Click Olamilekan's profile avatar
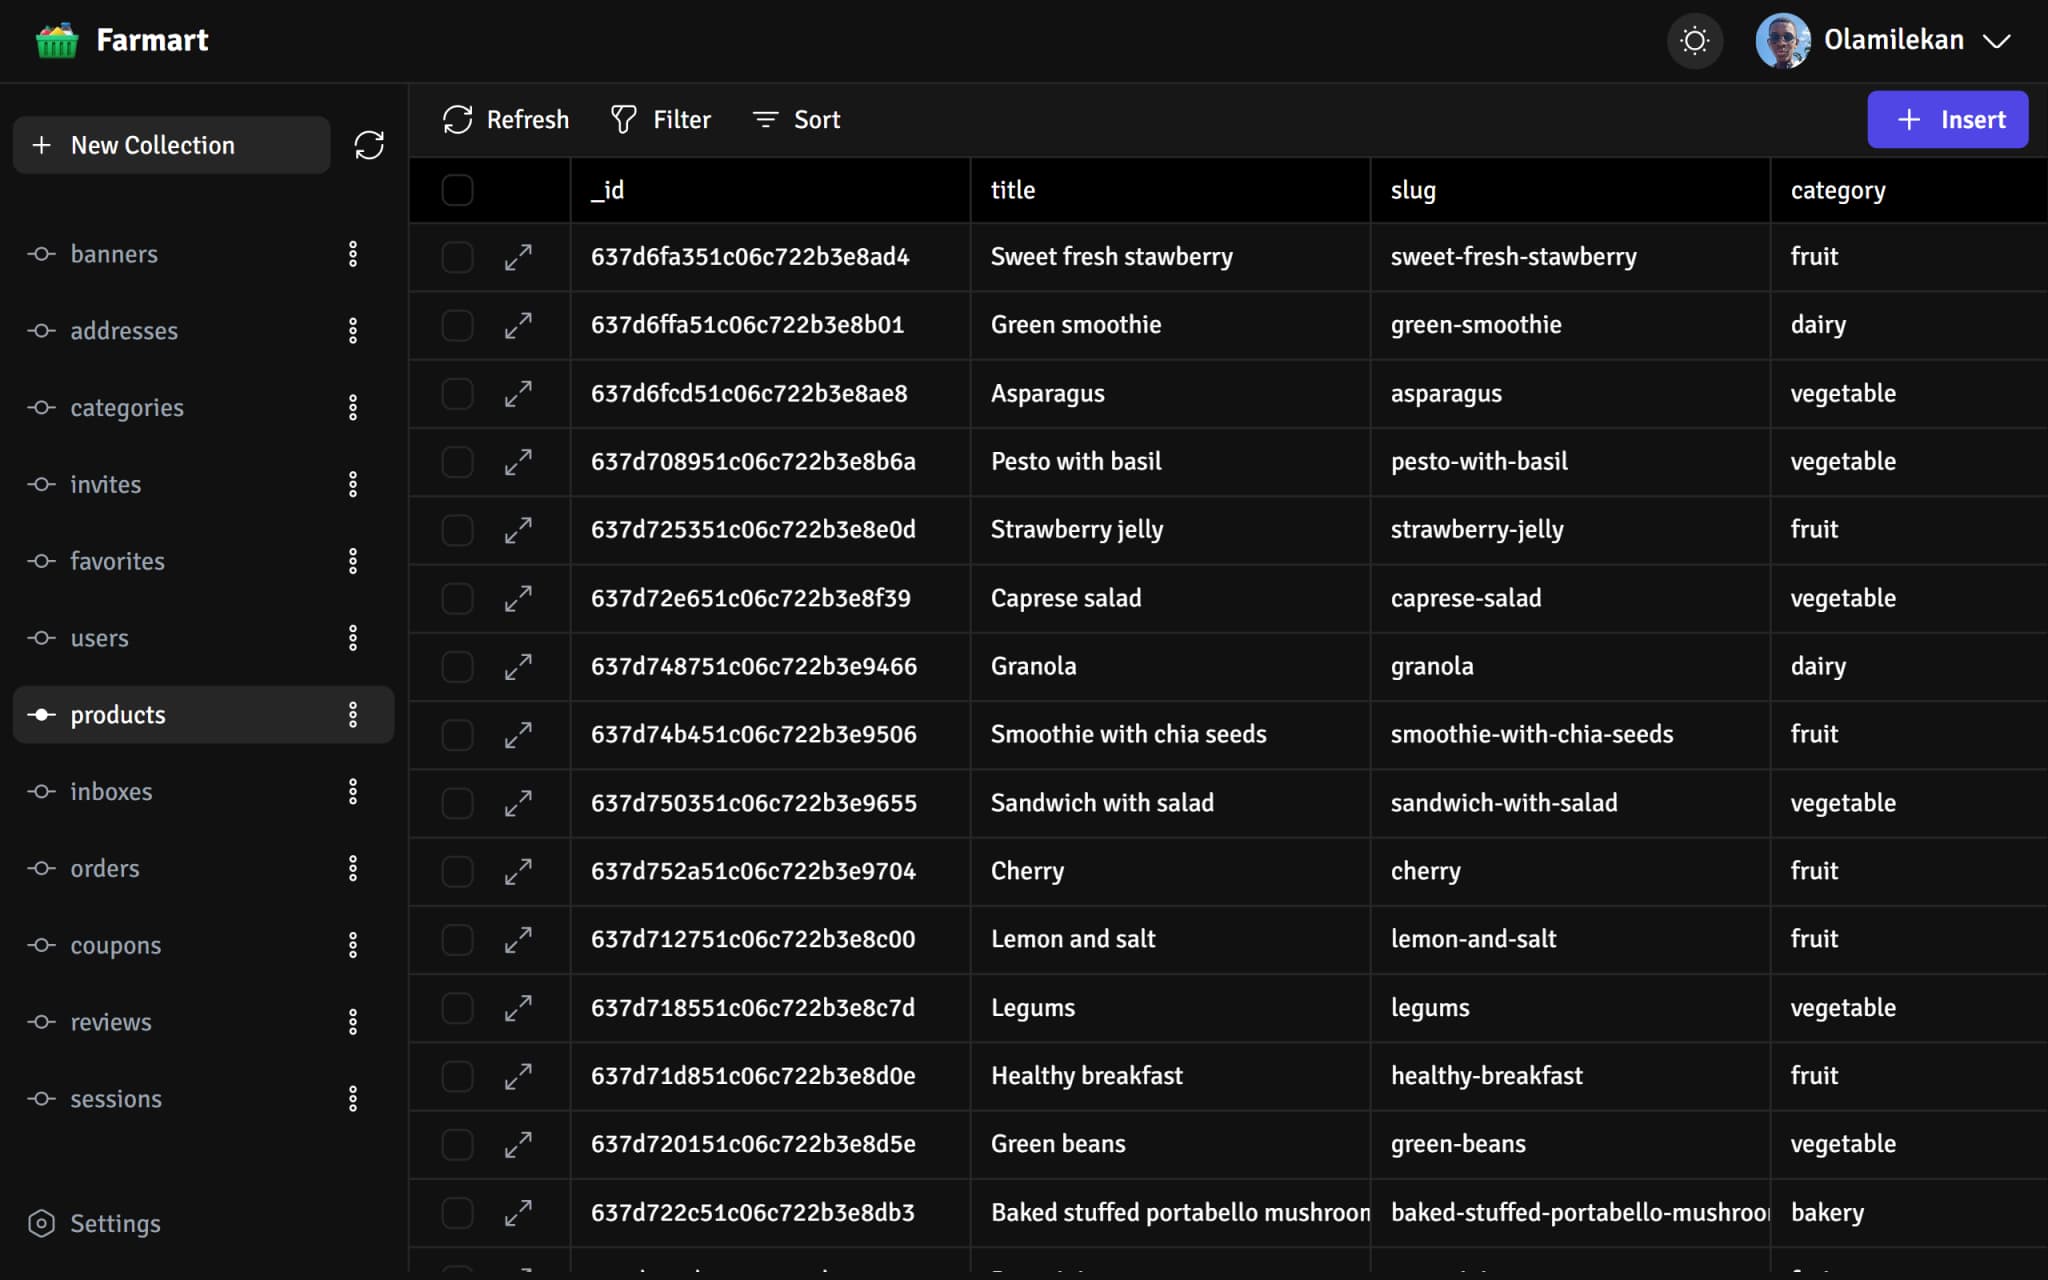 coord(1783,40)
